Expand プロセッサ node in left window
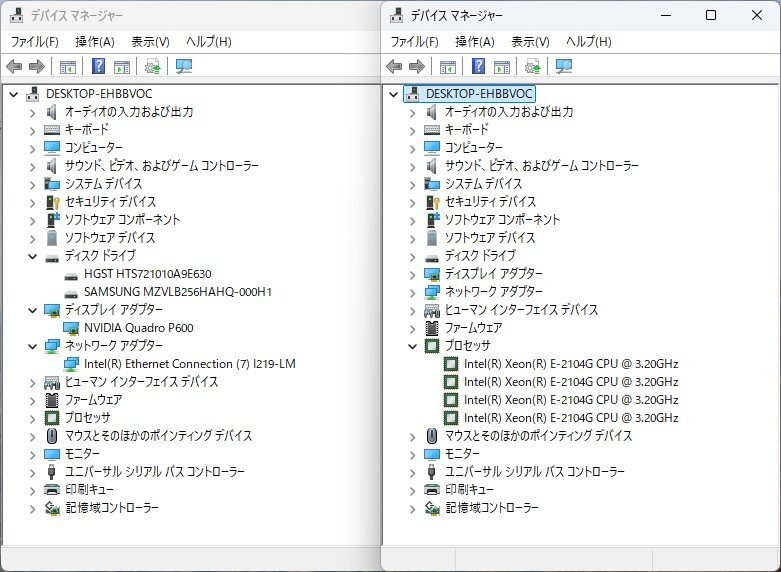This screenshot has width=781, height=572. (x=33, y=419)
